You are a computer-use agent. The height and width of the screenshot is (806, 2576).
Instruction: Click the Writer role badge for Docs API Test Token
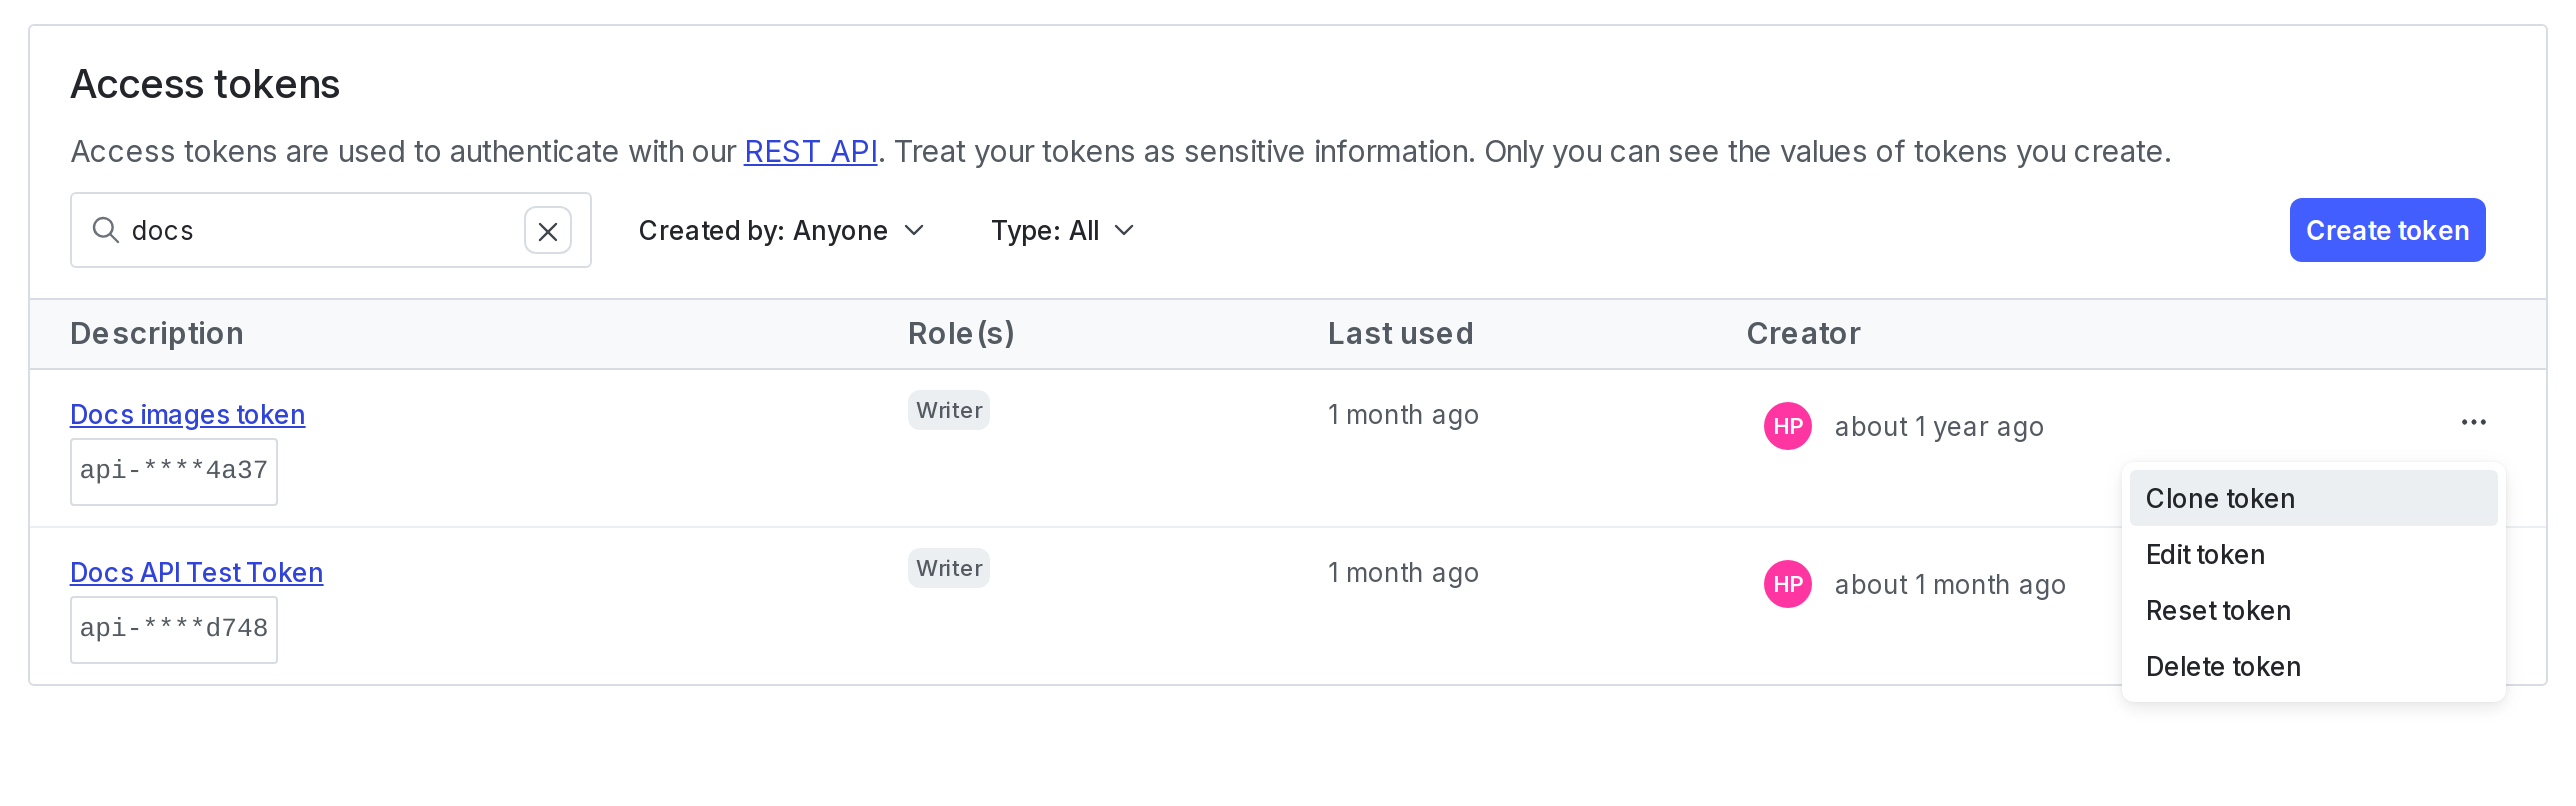[947, 567]
